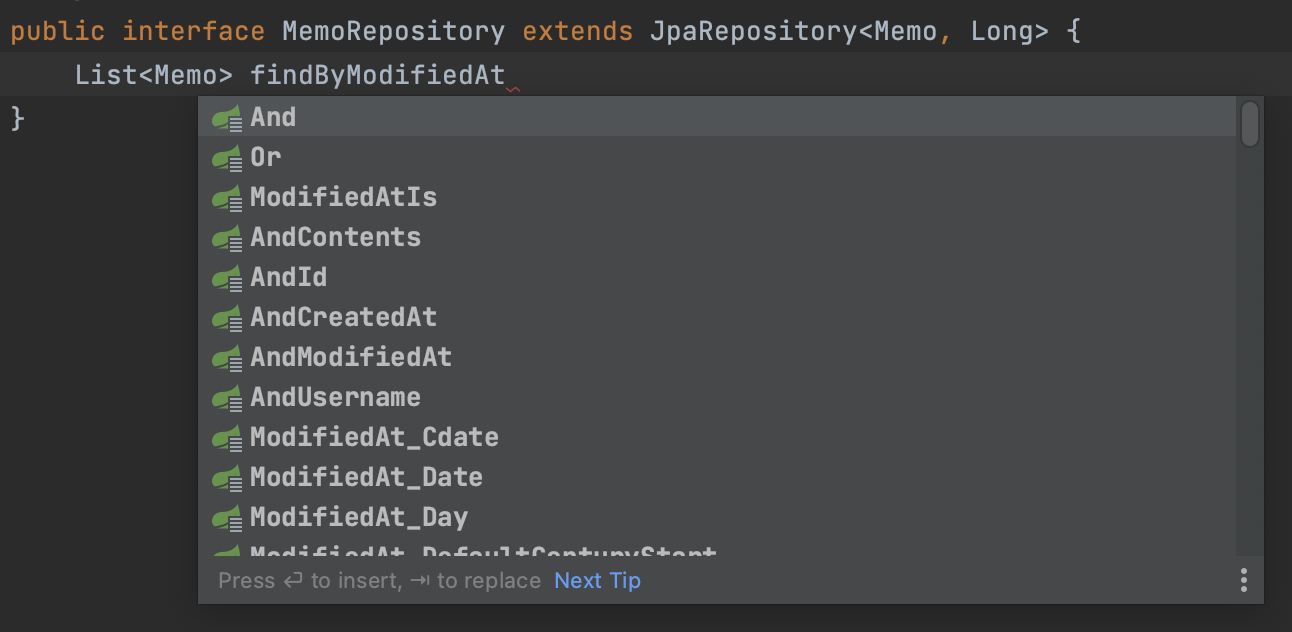Choose the ModifiedAtIs completion entry

(717, 197)
